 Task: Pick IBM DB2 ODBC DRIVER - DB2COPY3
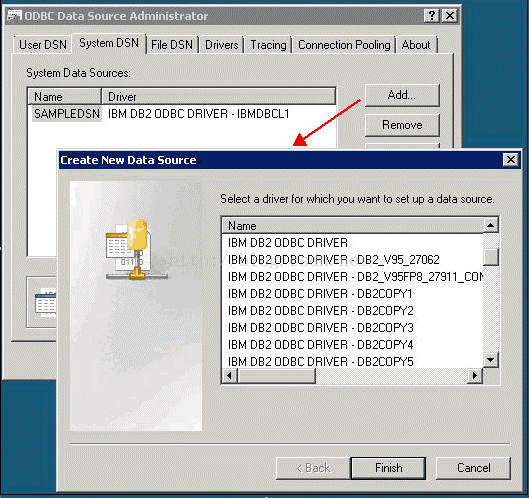pos(353,328)
